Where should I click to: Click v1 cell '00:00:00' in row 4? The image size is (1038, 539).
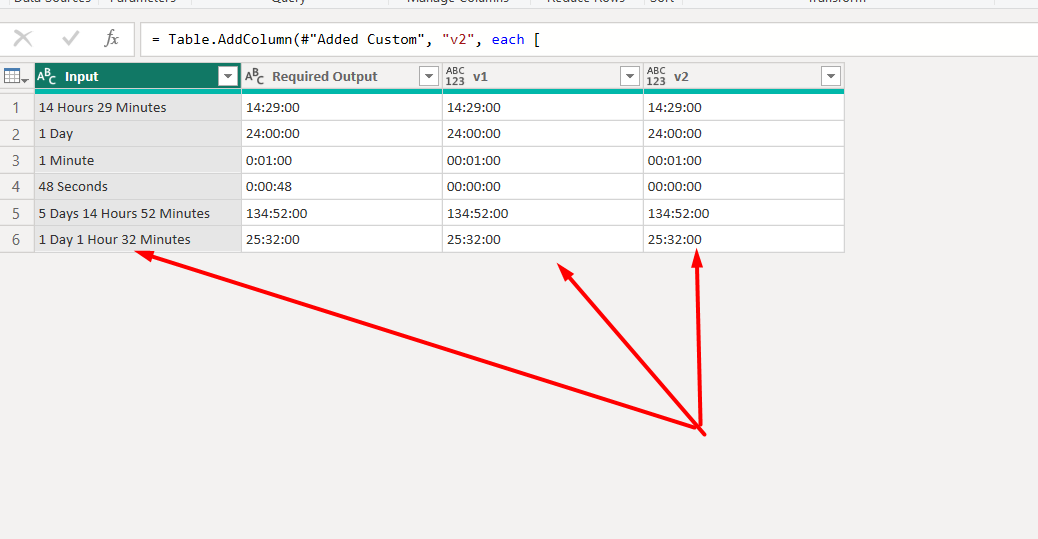pyautogui.click(x=542, y=187)
